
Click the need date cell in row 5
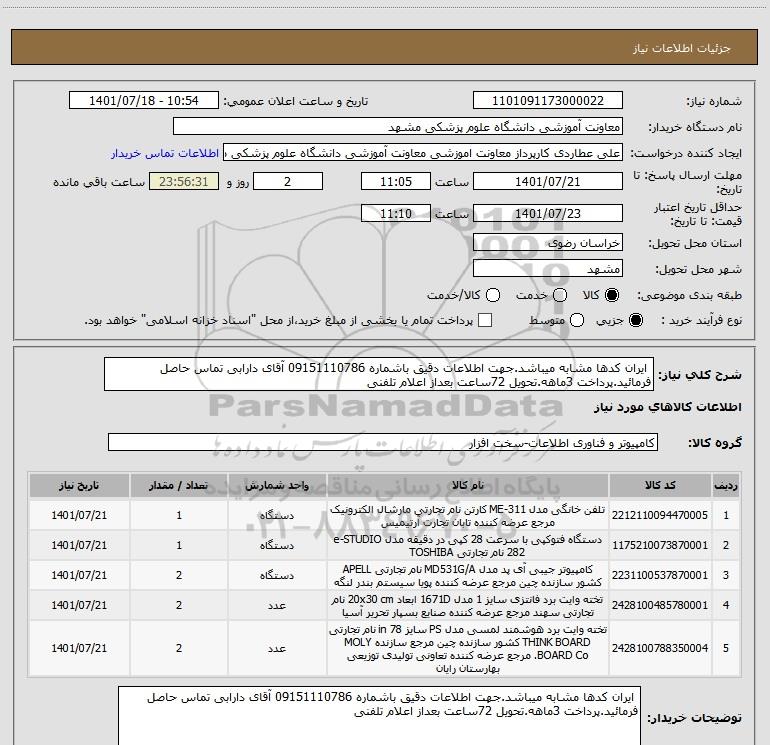click(x=79, y=648)
